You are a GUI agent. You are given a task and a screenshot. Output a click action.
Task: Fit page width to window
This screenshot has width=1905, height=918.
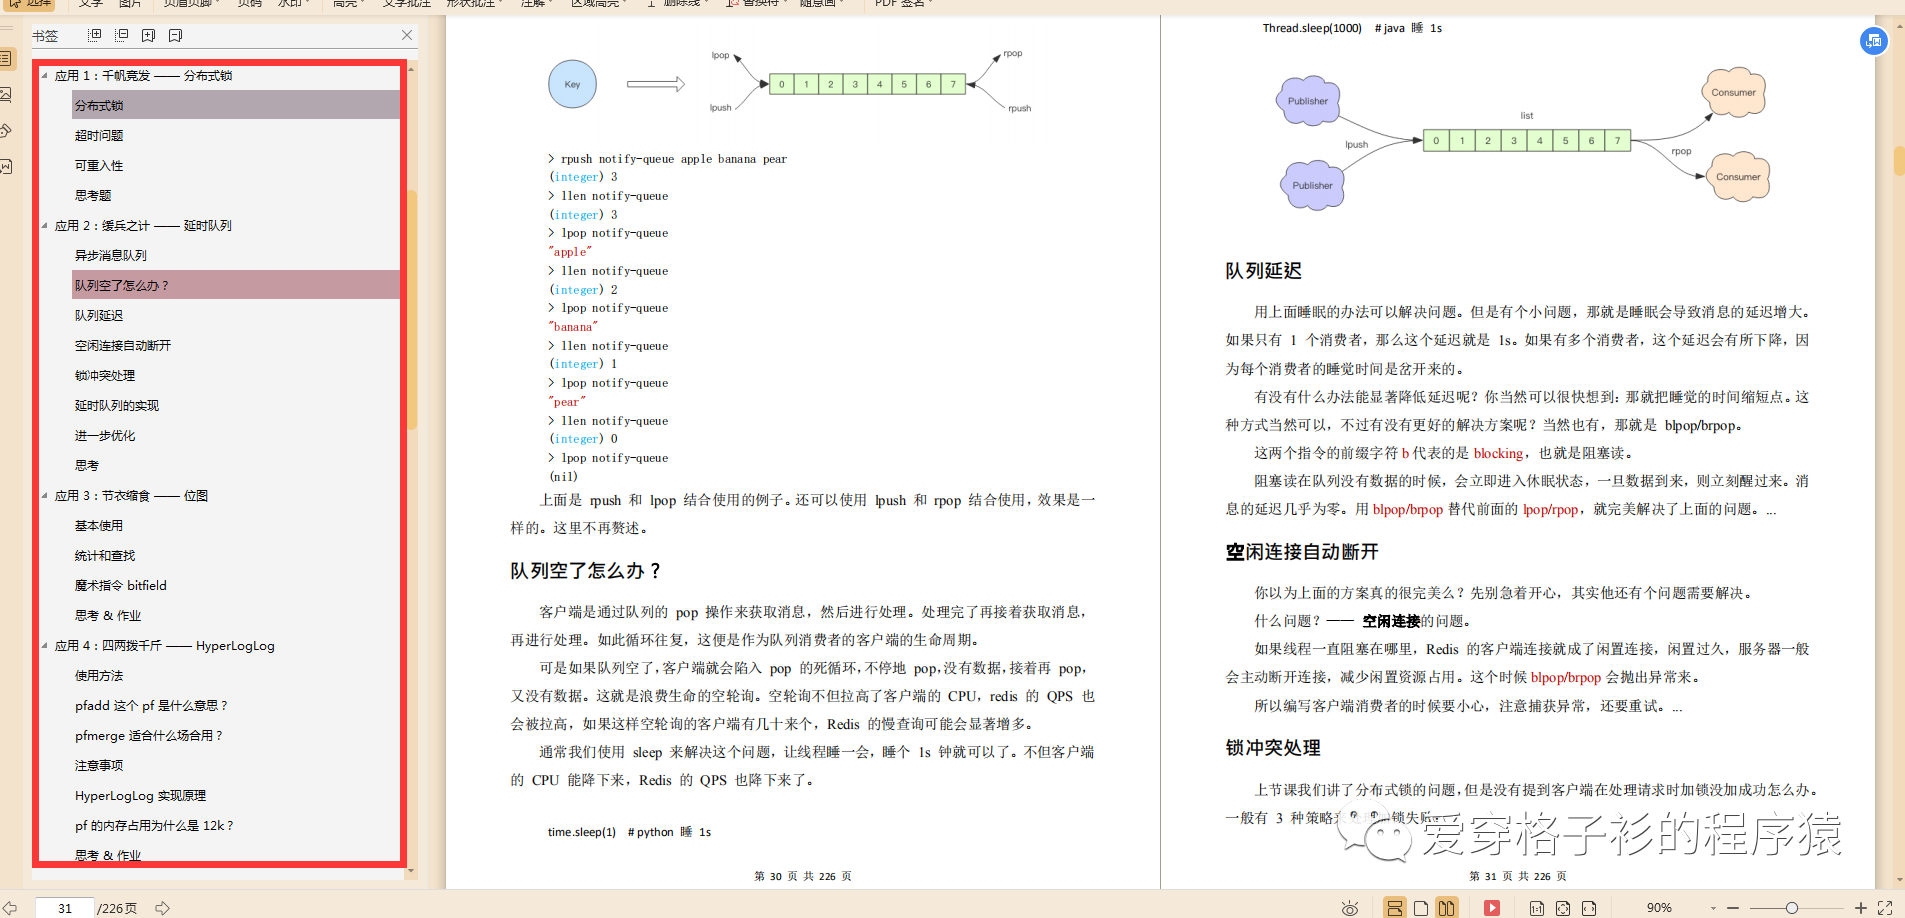pyautogui.click(x=1589, y=908)
